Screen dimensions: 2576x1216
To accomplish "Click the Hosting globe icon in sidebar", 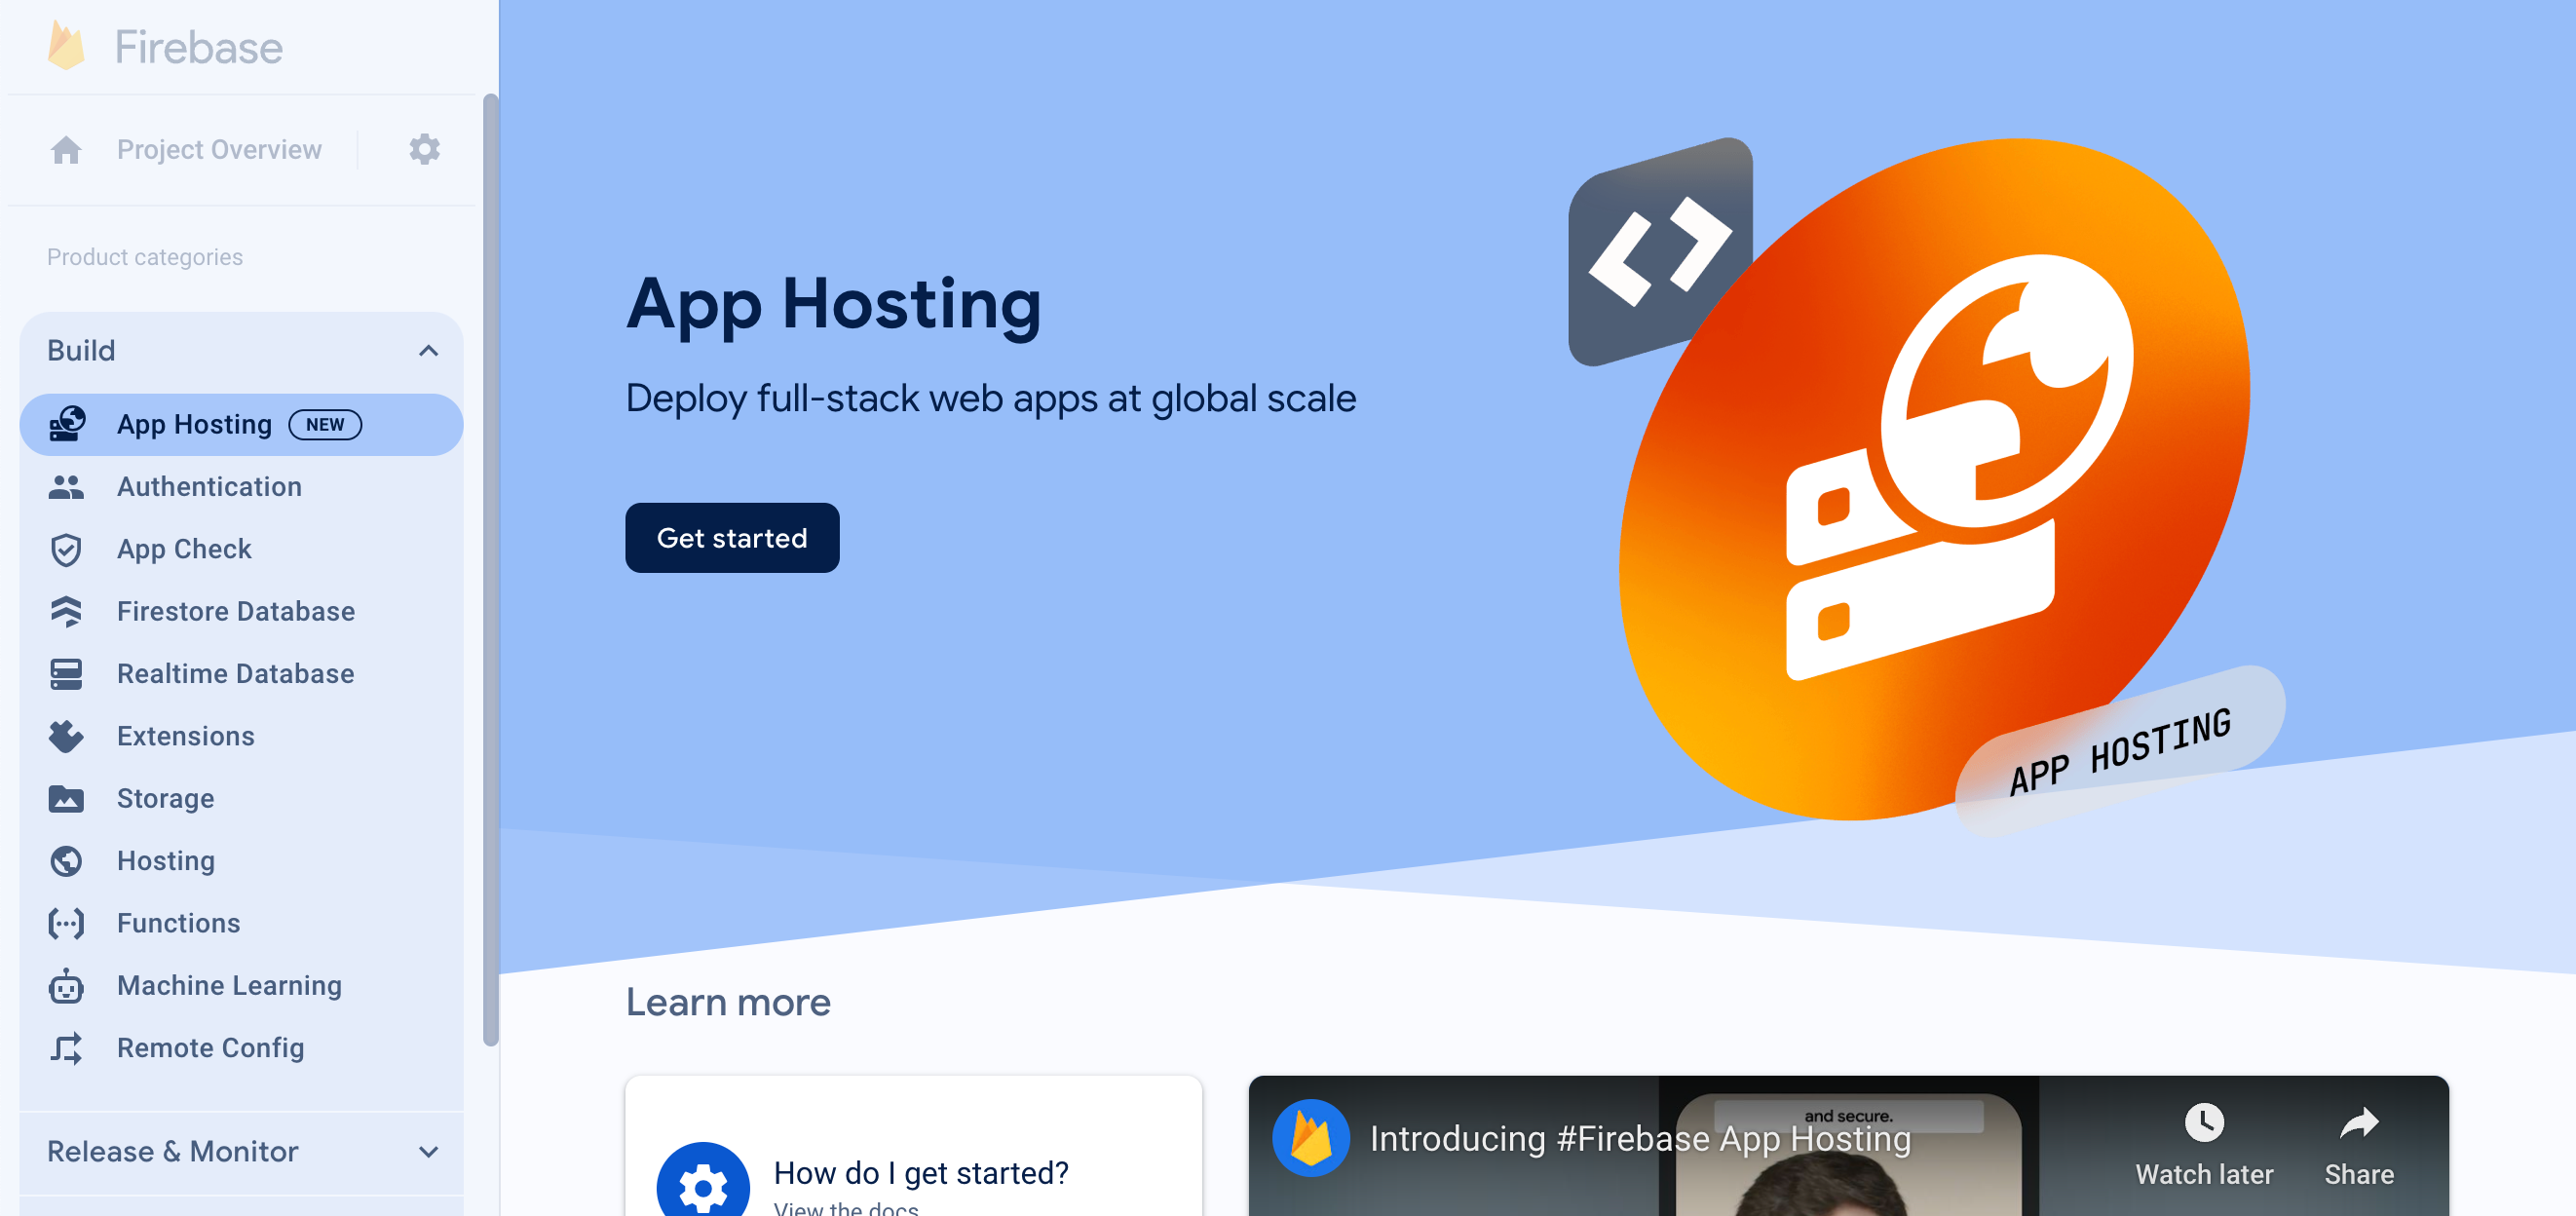I will point(65,861).
